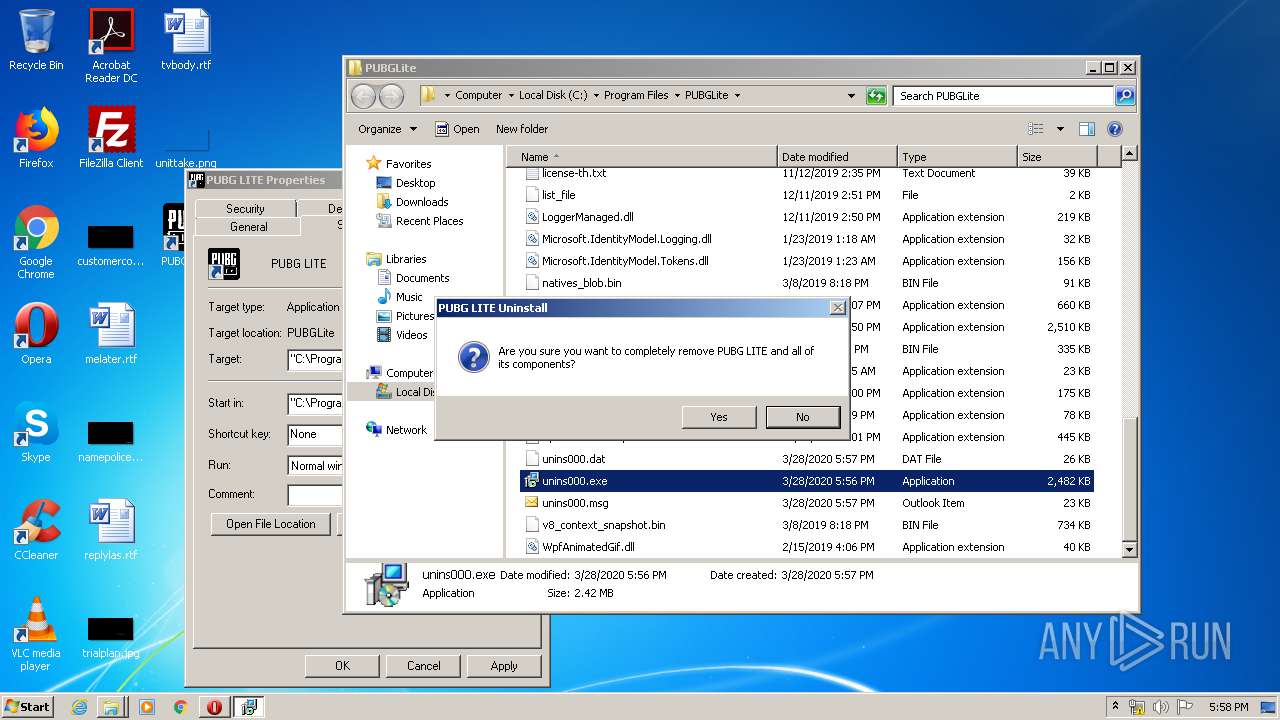Open the Run combo box
1280x720 pixels.
click(315, 465)
